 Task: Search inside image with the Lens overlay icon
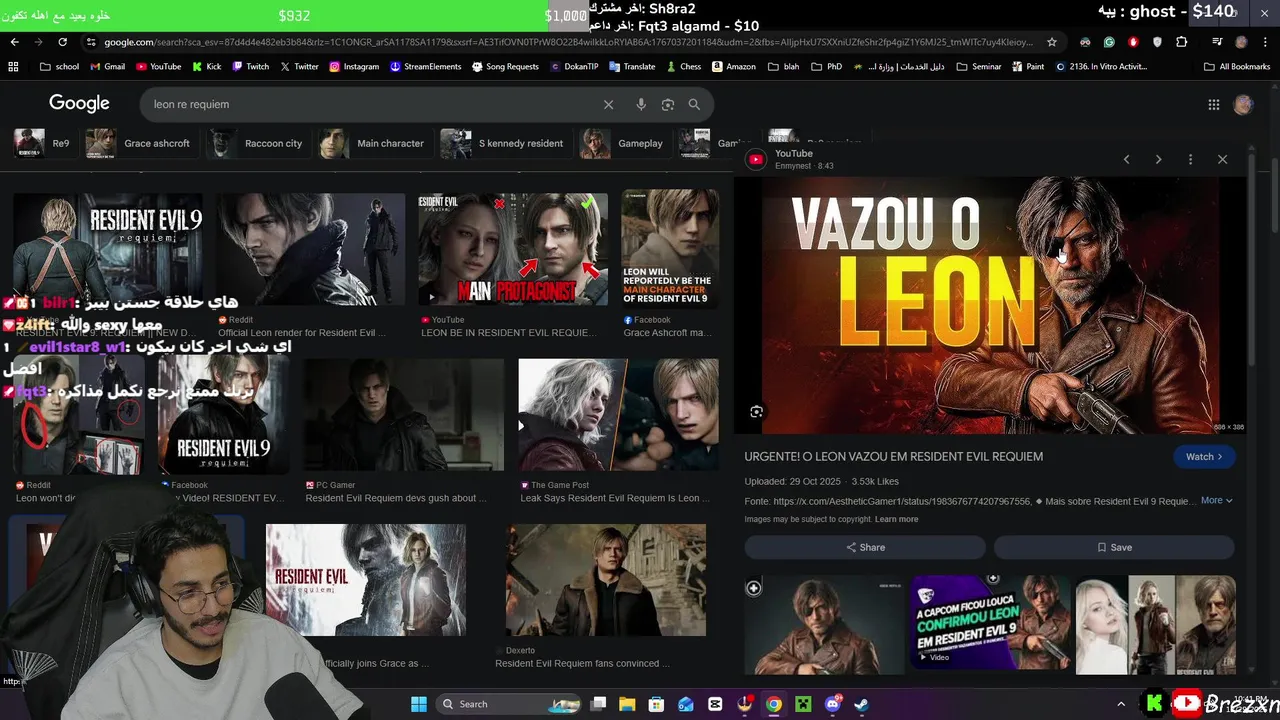click(x=757, y=411)
